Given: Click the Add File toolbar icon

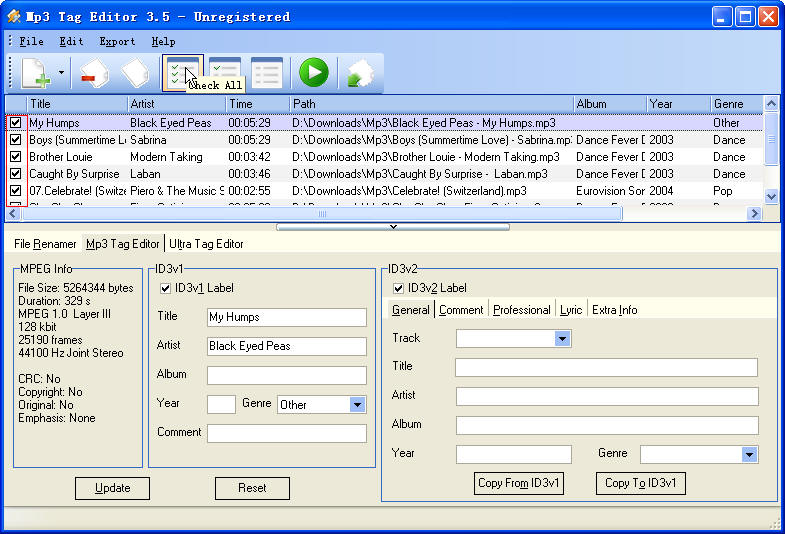Looking at the screenshot, I should pos(36,73).
